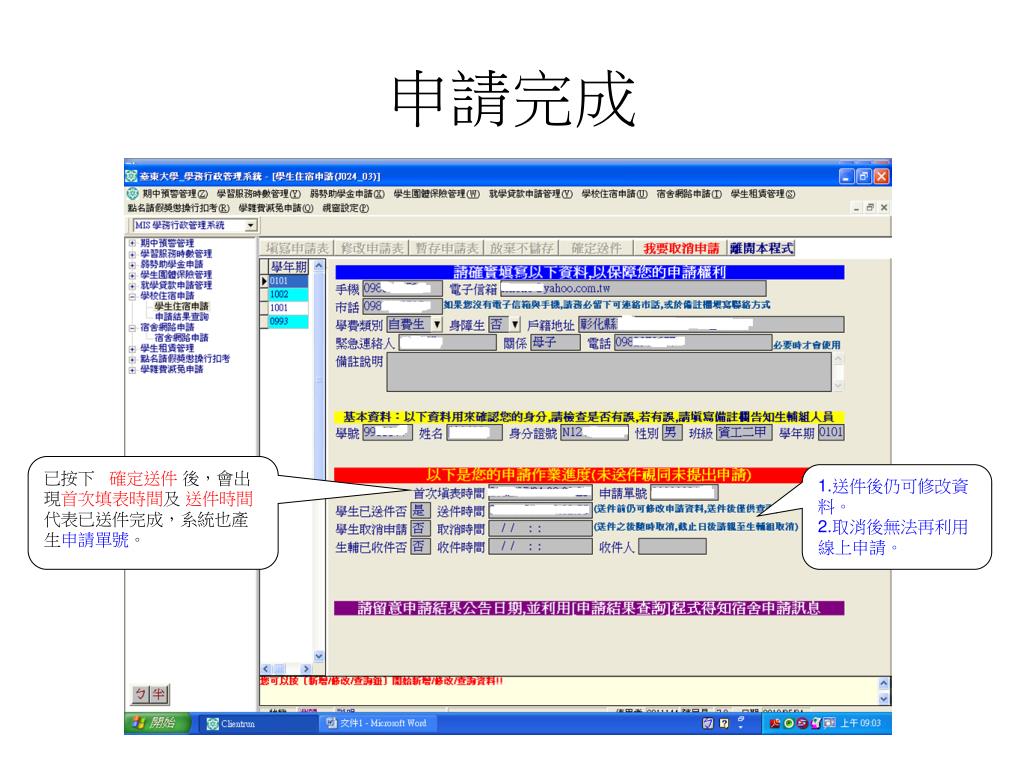
Task: Expand the 學習服務時數管理 tree node
Action: (x=132, y=254)
